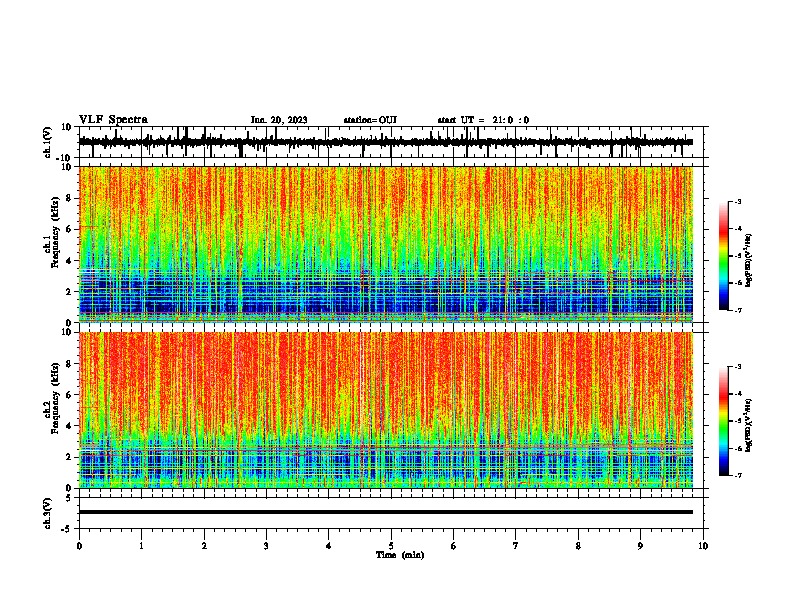Click the "5" tick on ch.3(V) axis
The height and width of the screenshot is (612, 792).
point(69,497)
